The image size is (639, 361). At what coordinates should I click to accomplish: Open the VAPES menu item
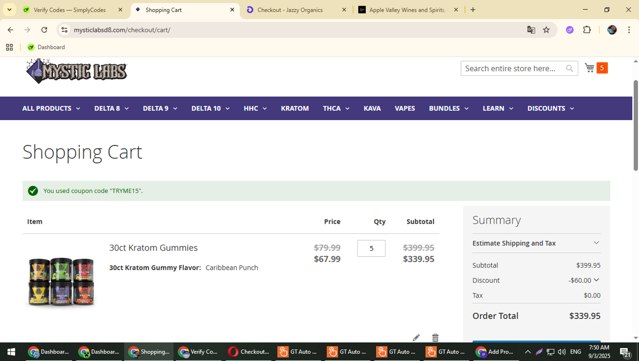[x=405, y=108]
